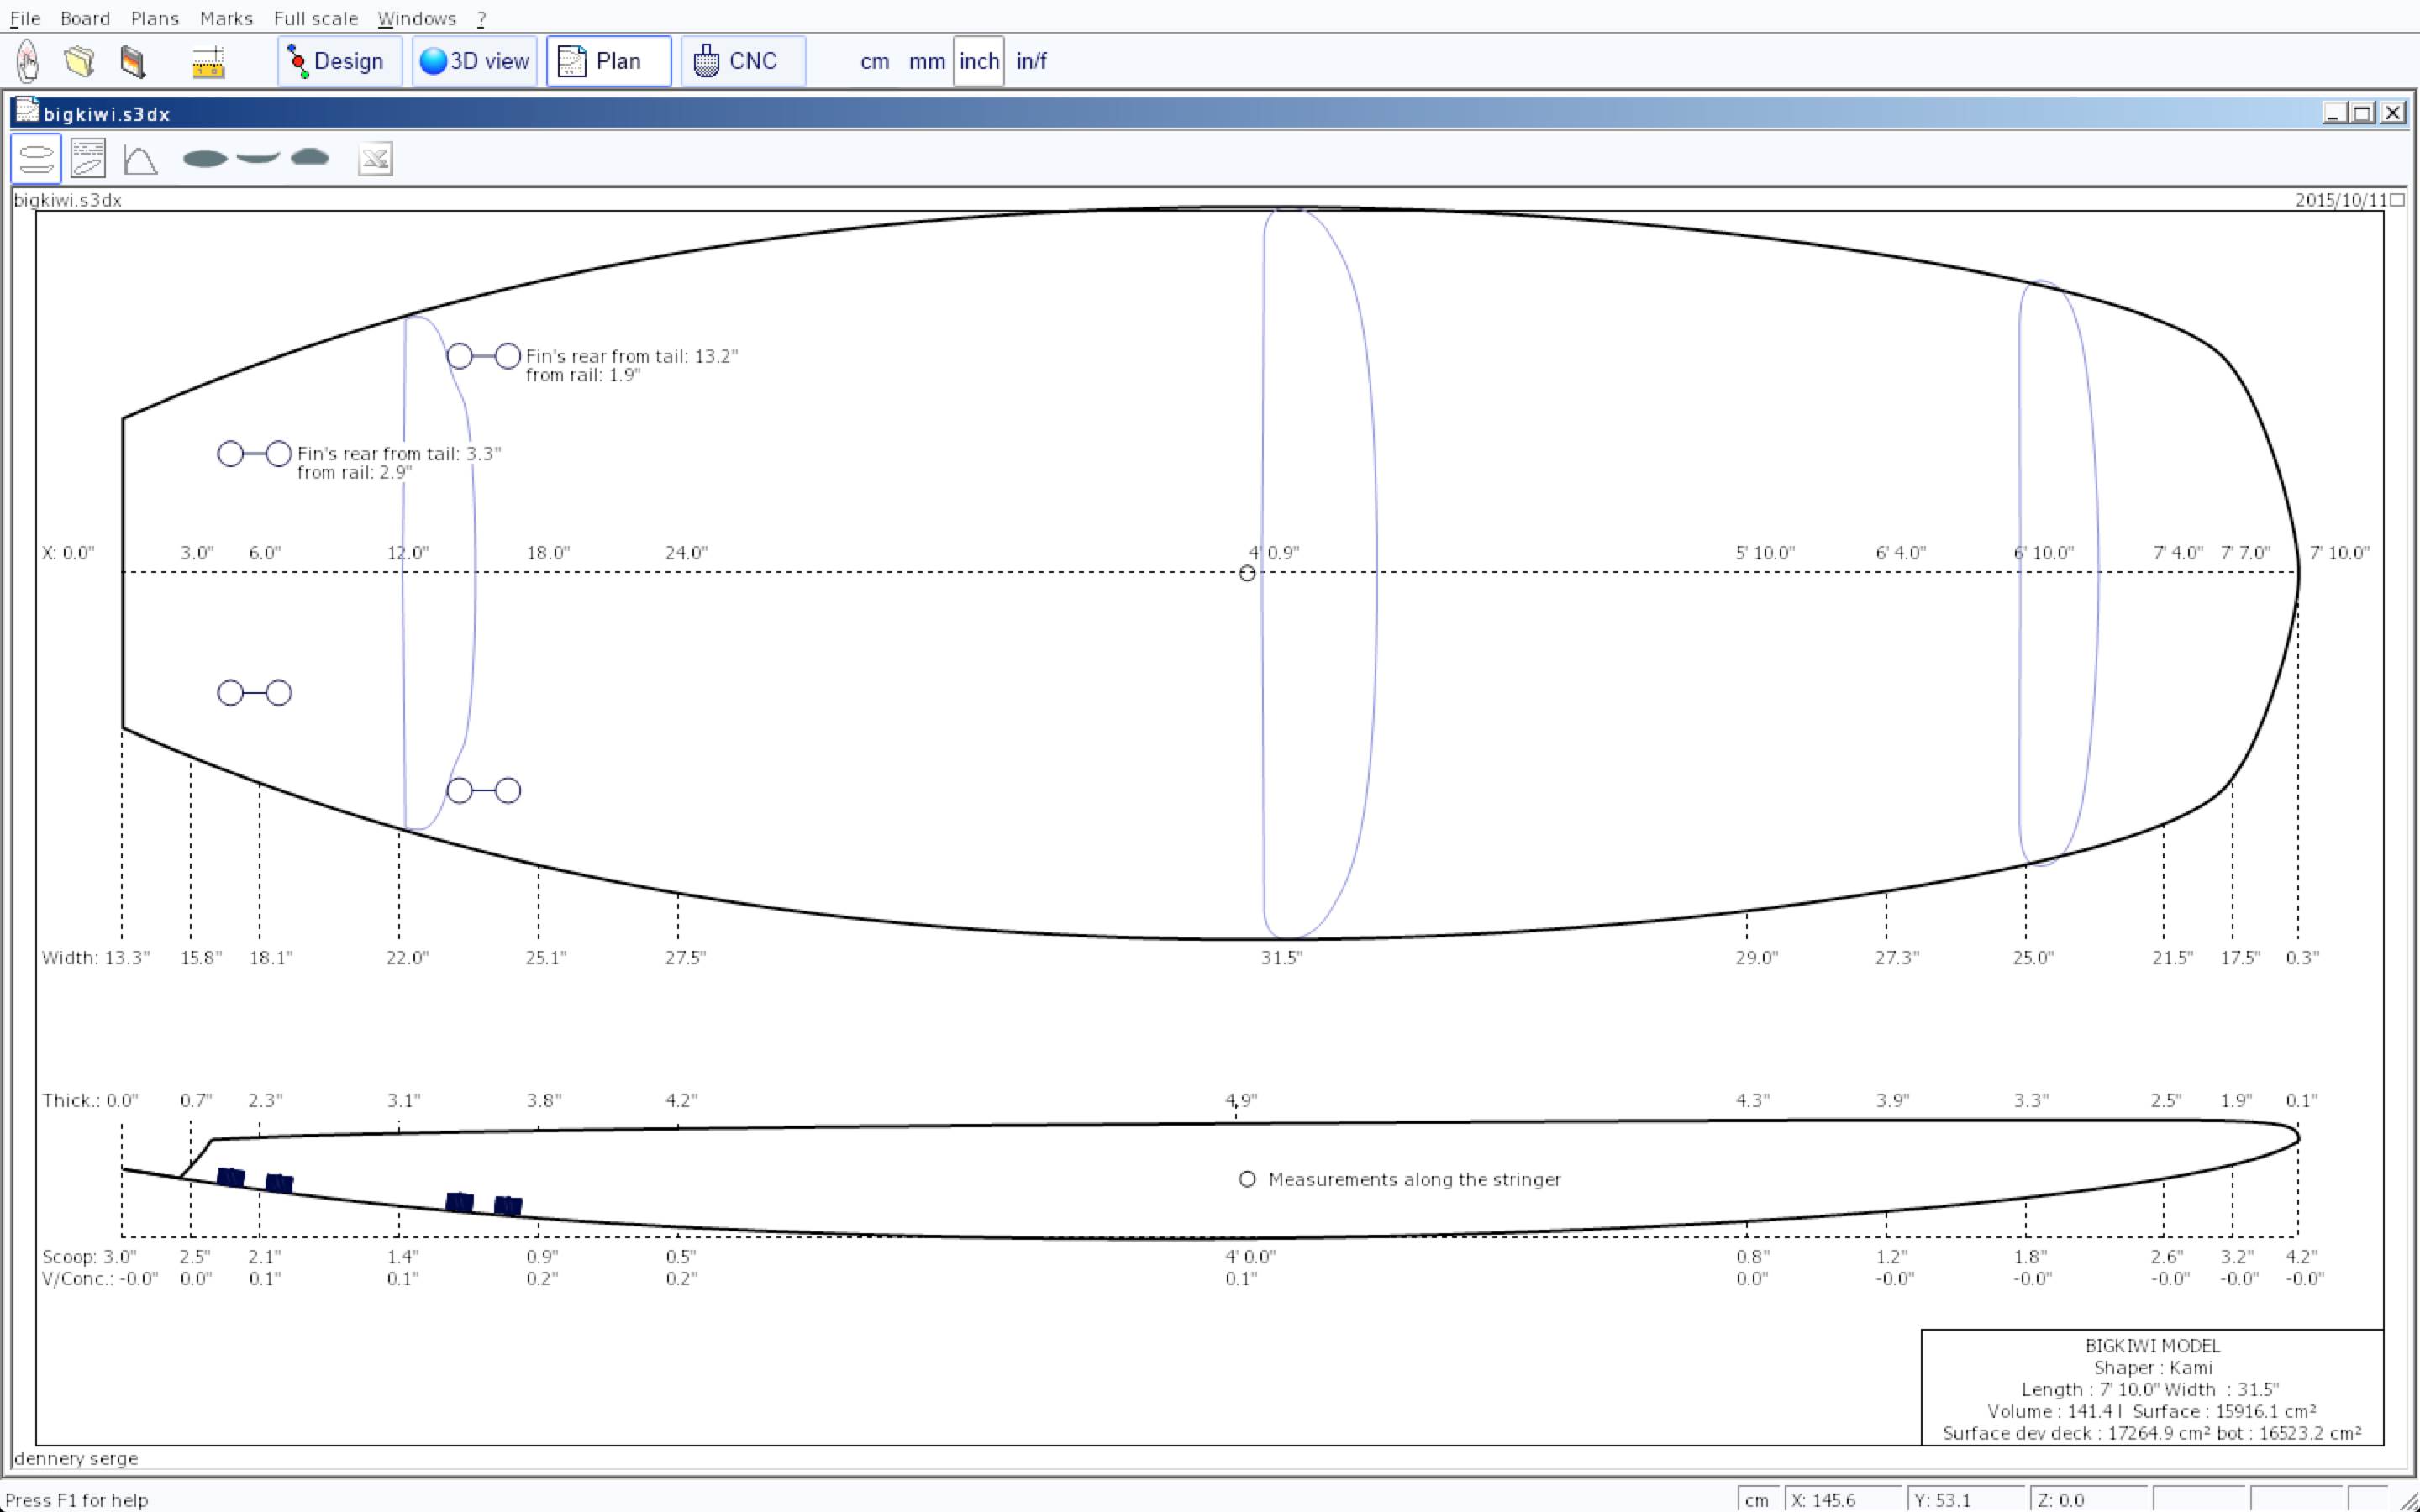
Task: Select the spec sheet plan view icon
Action: [x=88, y=159]
